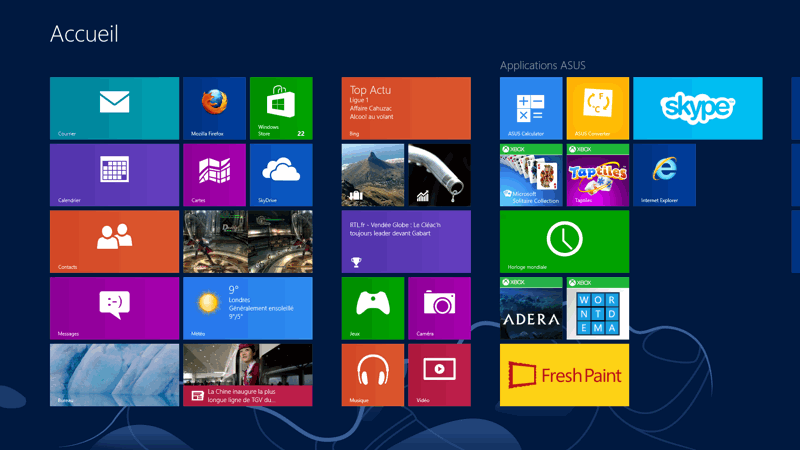This screenshot has height=450, width=800.
Task: Open the Cartes maps tile
Action: point(214,175)
